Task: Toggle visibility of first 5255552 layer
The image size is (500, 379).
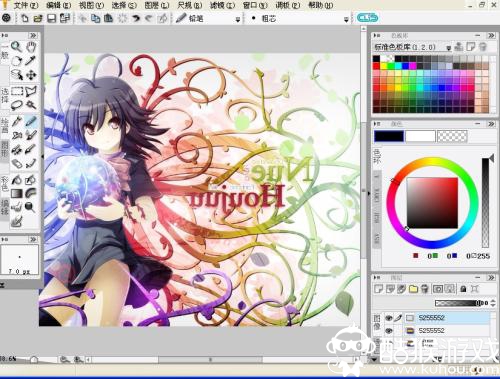Action: click(x=389, y=318)
